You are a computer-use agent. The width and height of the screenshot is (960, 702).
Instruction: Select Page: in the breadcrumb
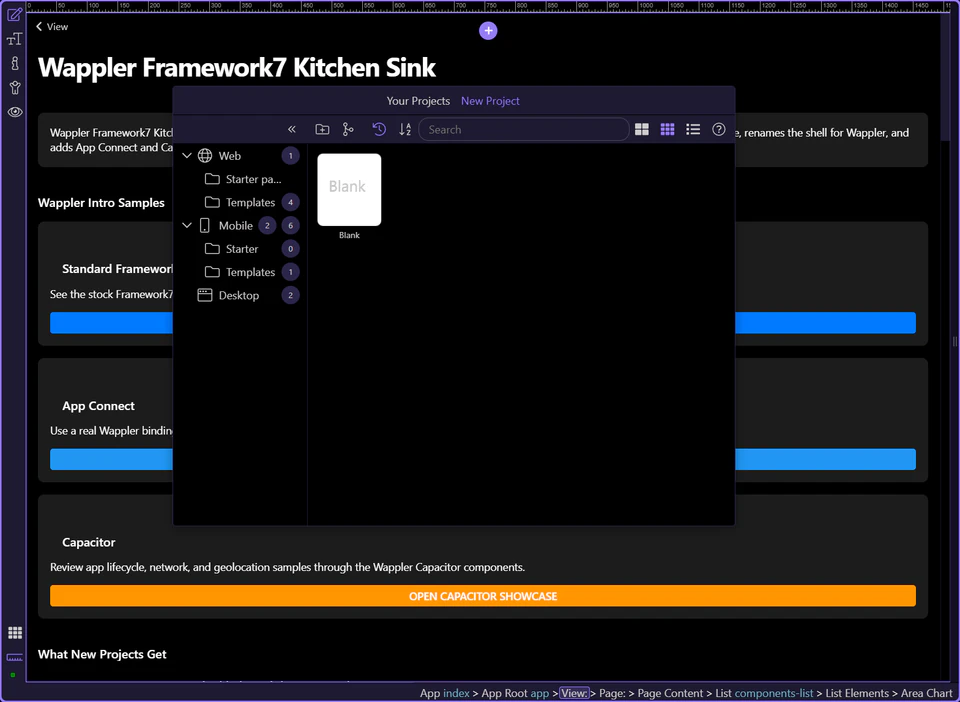613,693
